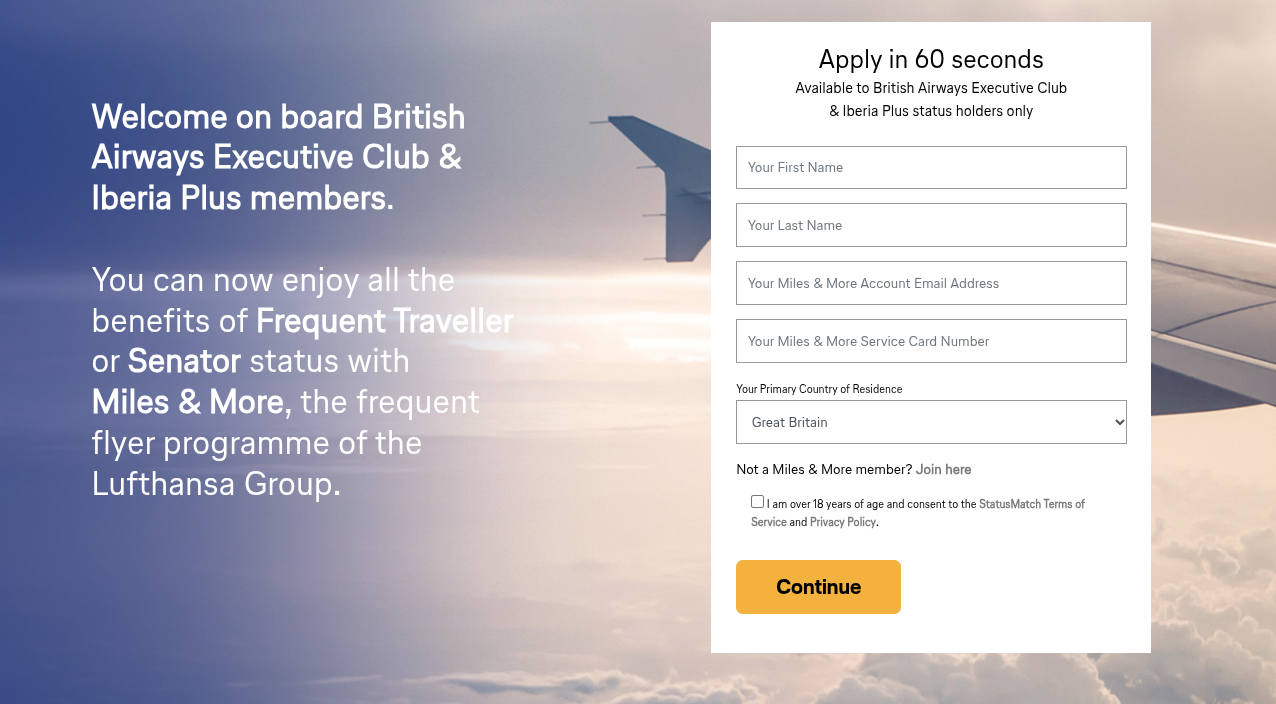This screenshot has width=1276, height=704.
Task: Open the StatusMatch Terms of Service link
Action: pyautogui.click(x=1030, y=504)
